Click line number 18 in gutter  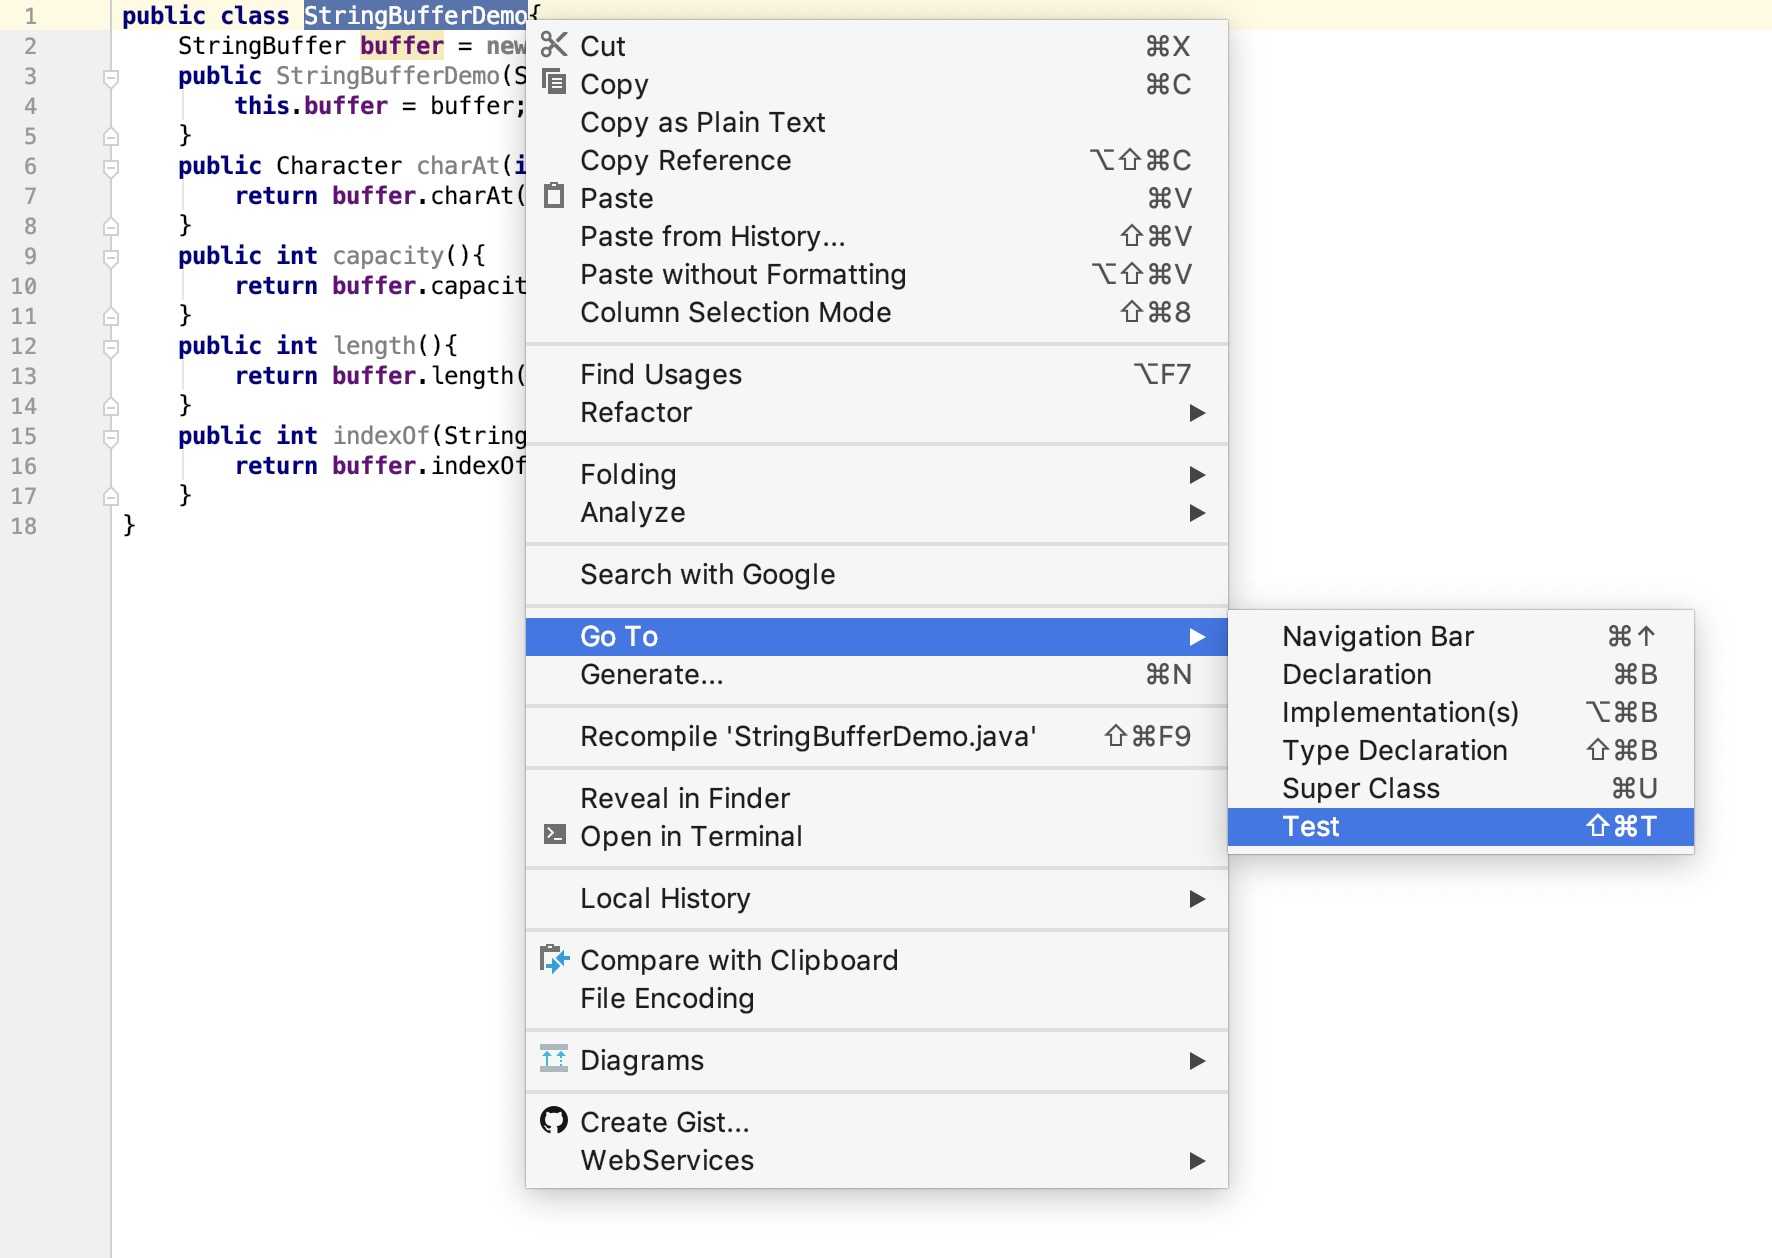click(x=24, y=526)
